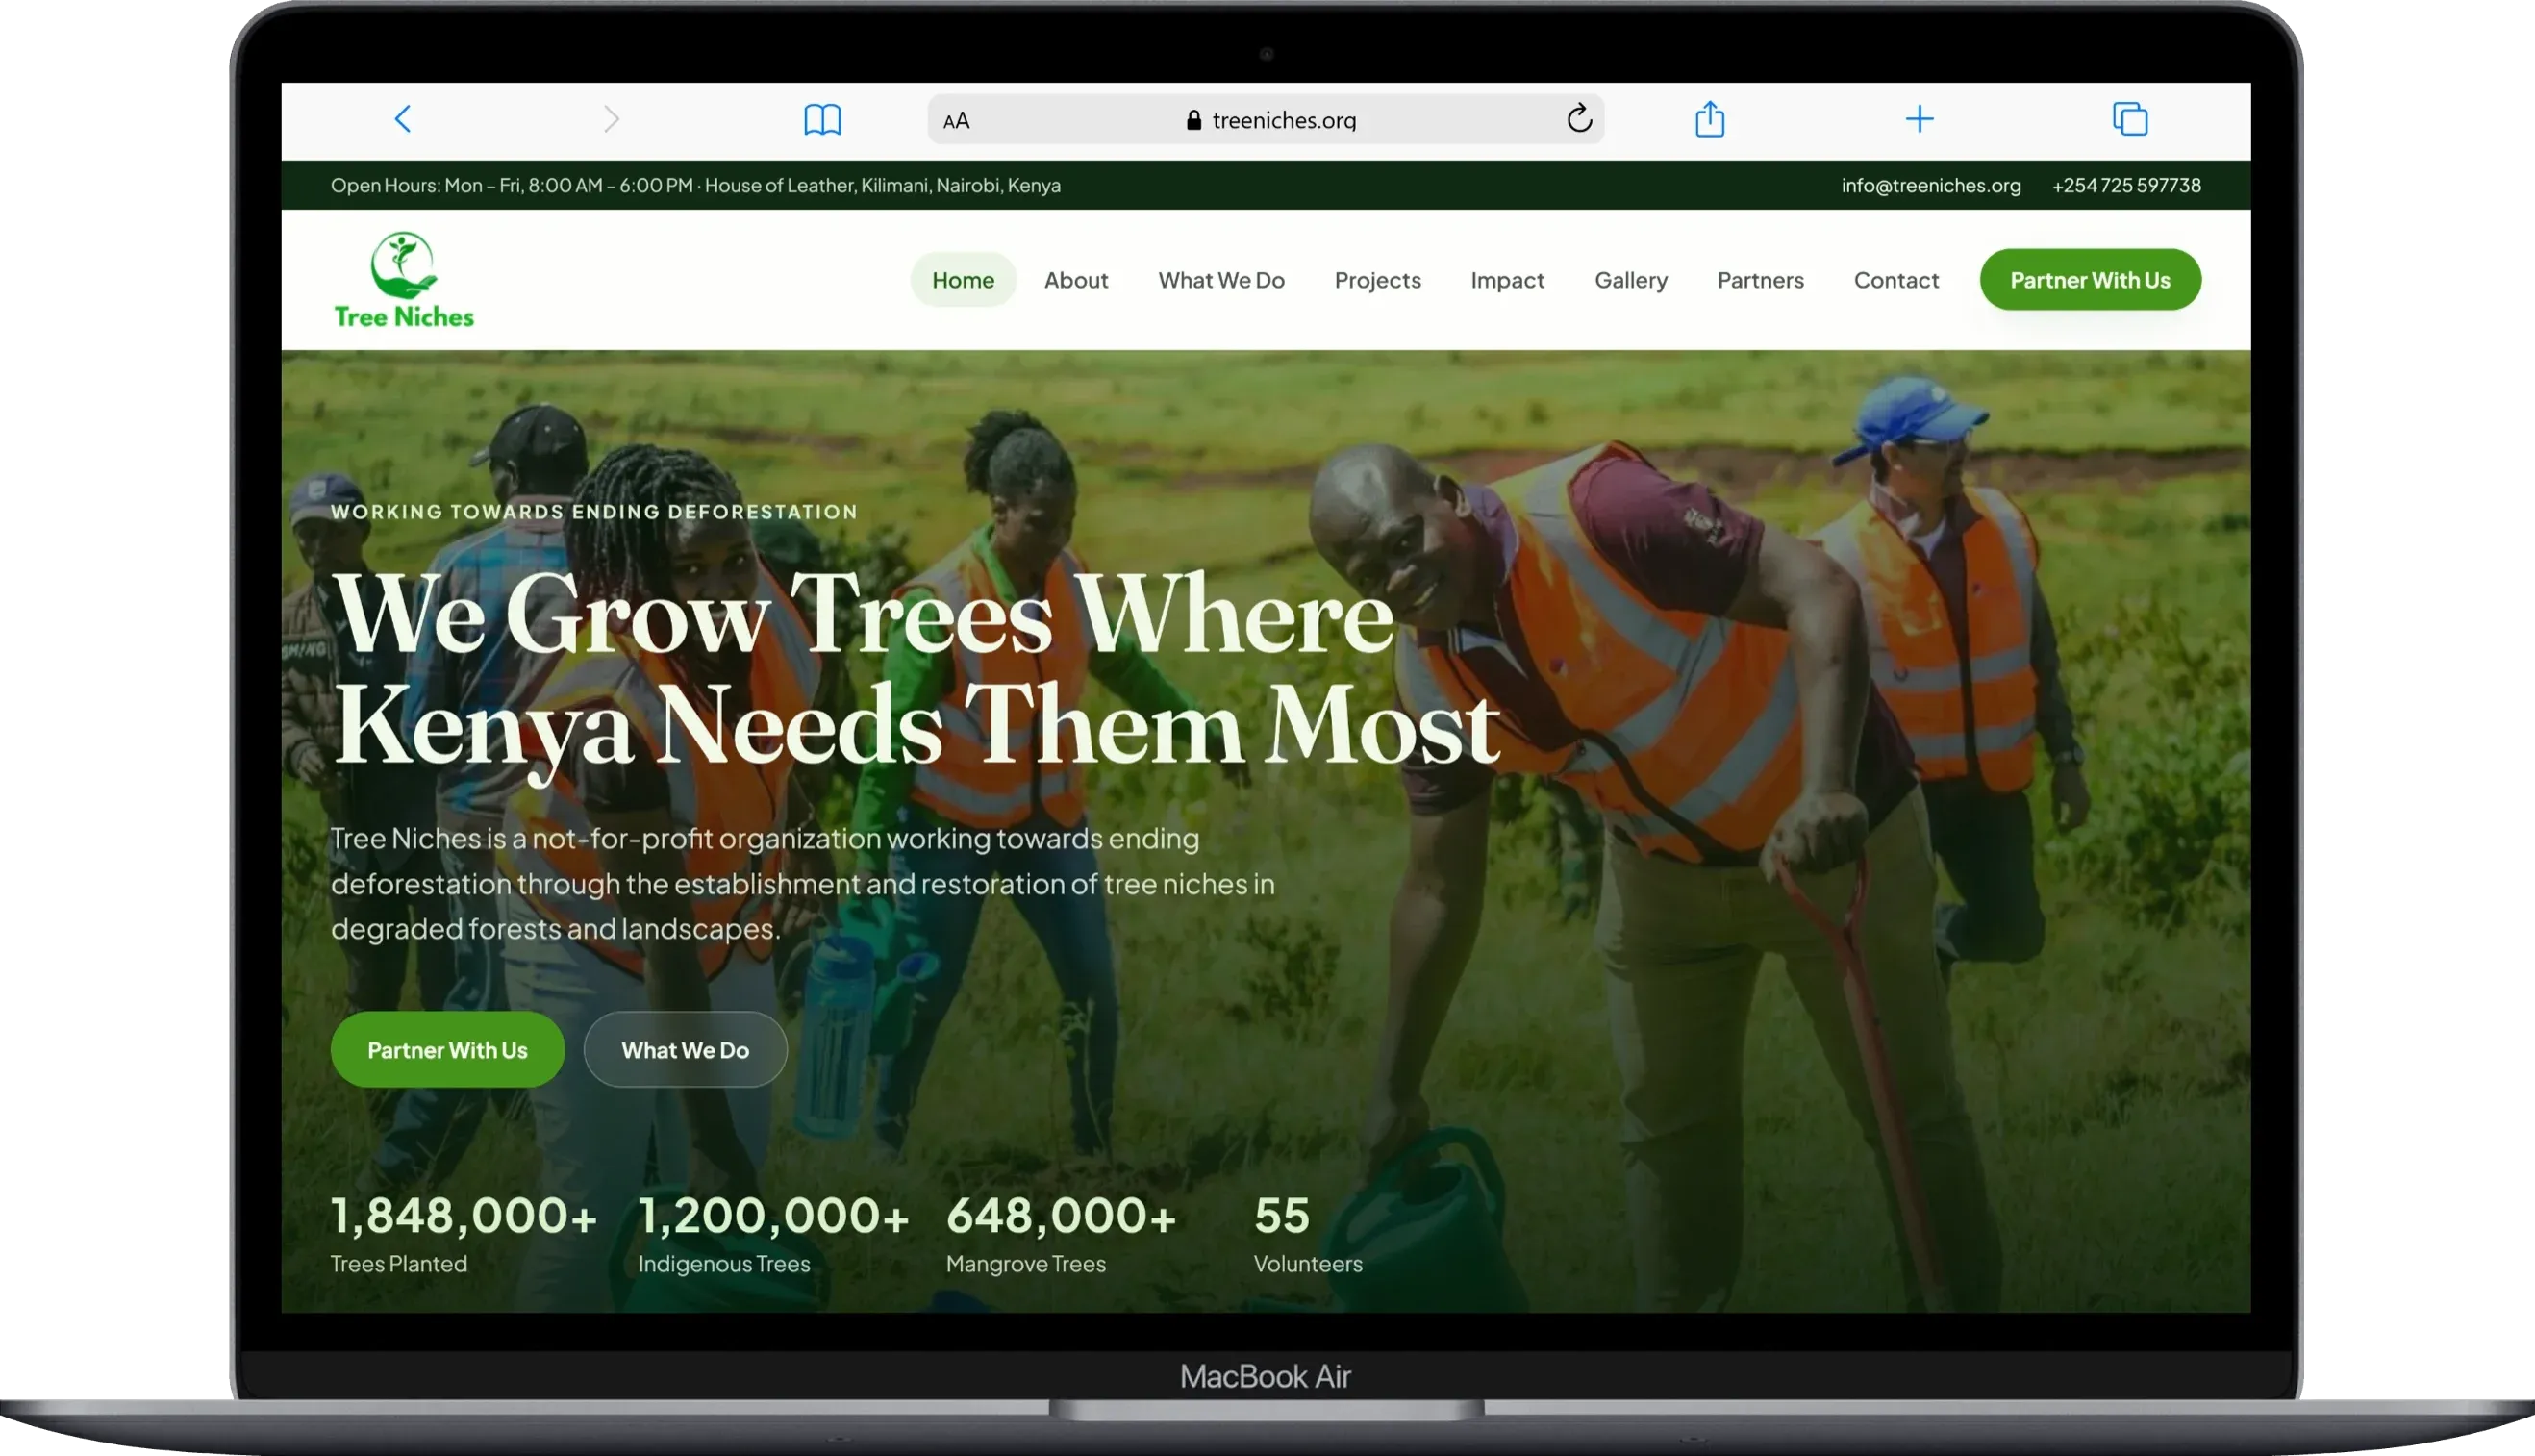Click hero Partner With Us button
The width and height of the screenshot is (2535, 1456).
(x=447, y=1050)
